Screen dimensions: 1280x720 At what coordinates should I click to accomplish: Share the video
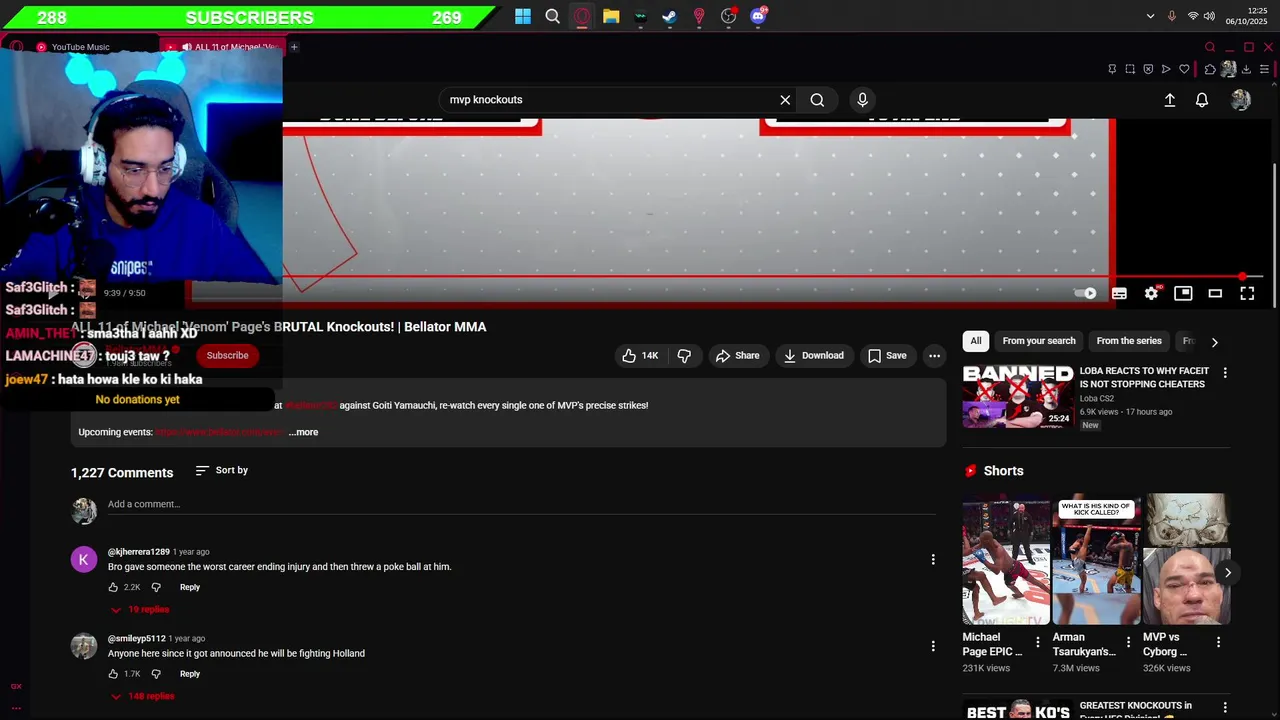tap(737, 355)
